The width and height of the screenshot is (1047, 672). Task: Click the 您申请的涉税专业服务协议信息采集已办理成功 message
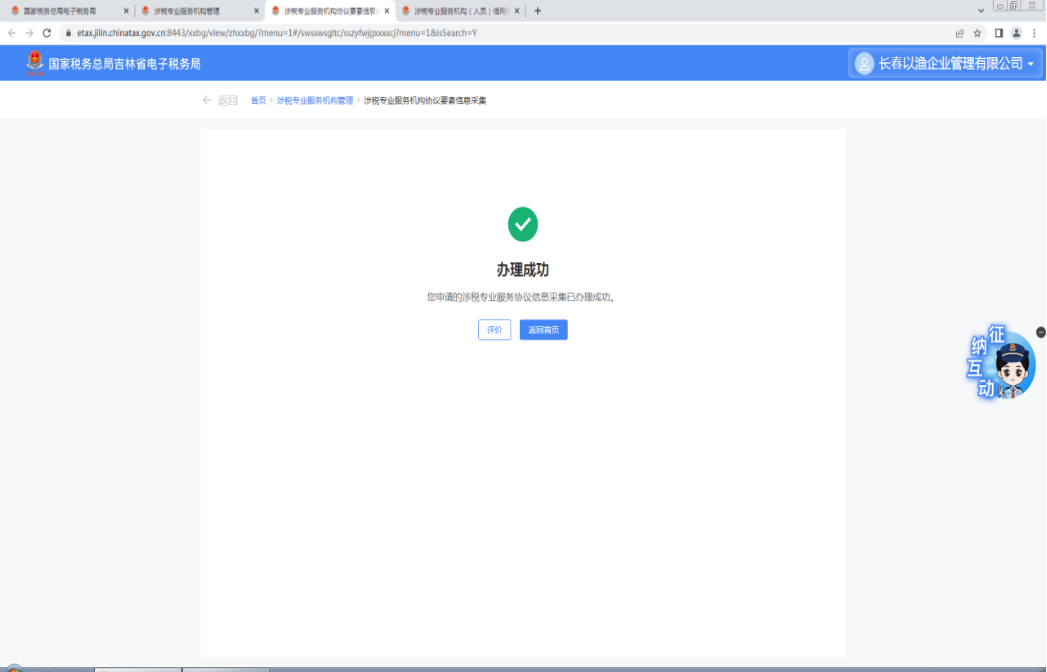[x=521, y=297]
